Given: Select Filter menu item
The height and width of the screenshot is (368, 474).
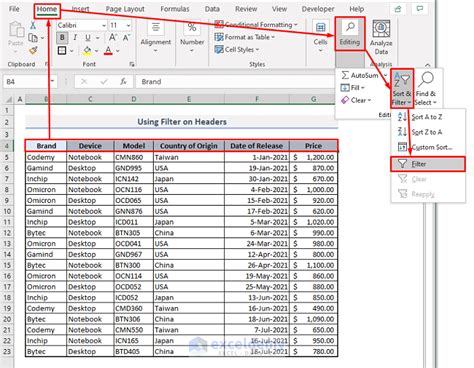Looking at the screenshot, I should click(428, 164).
